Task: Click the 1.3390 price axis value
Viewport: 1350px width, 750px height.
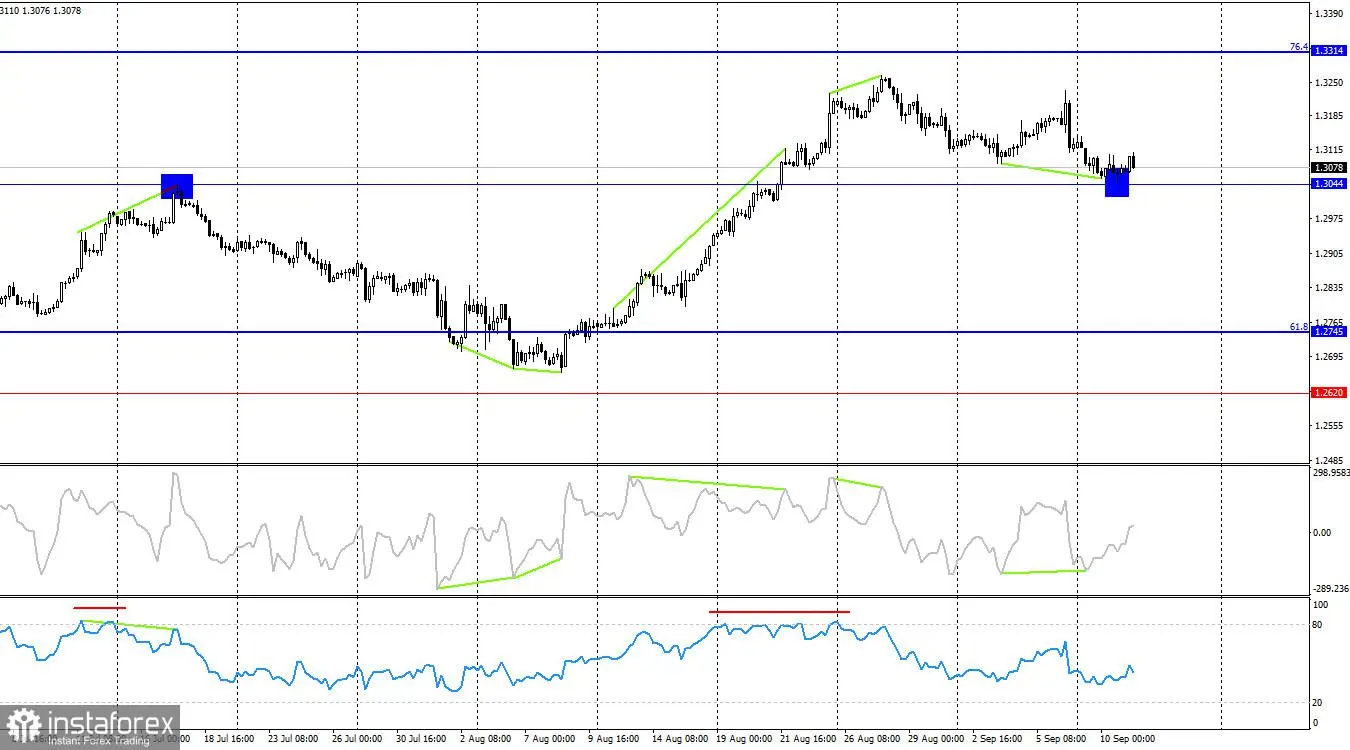Action: (1331, 14)
